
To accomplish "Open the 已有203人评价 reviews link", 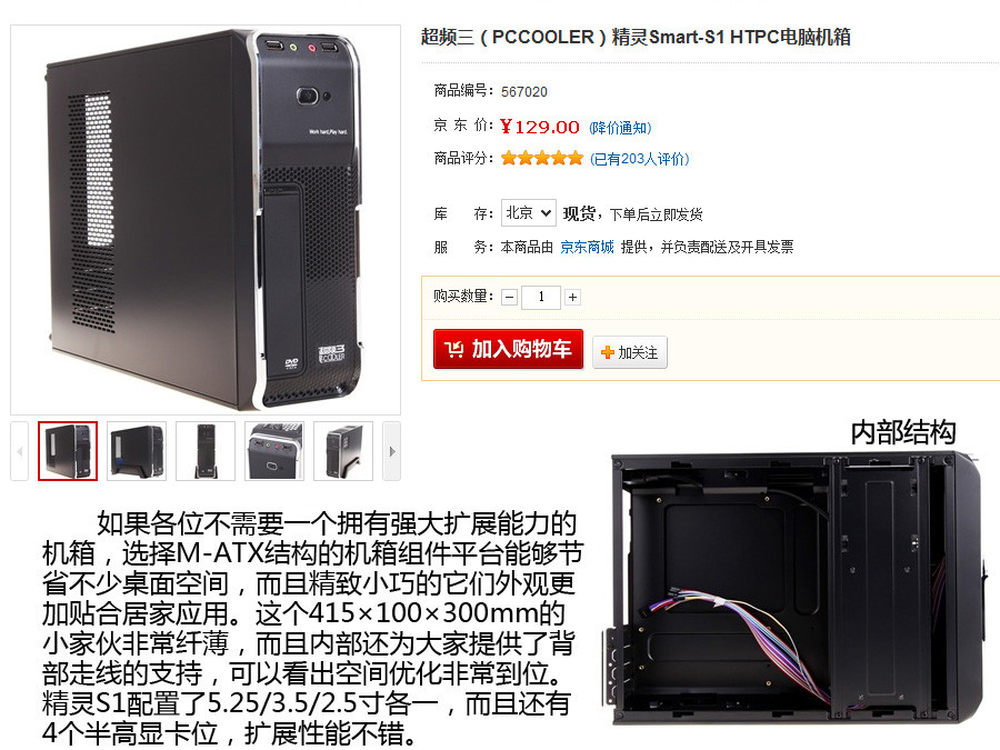I will pyautogui.click(x=640, y=159).
